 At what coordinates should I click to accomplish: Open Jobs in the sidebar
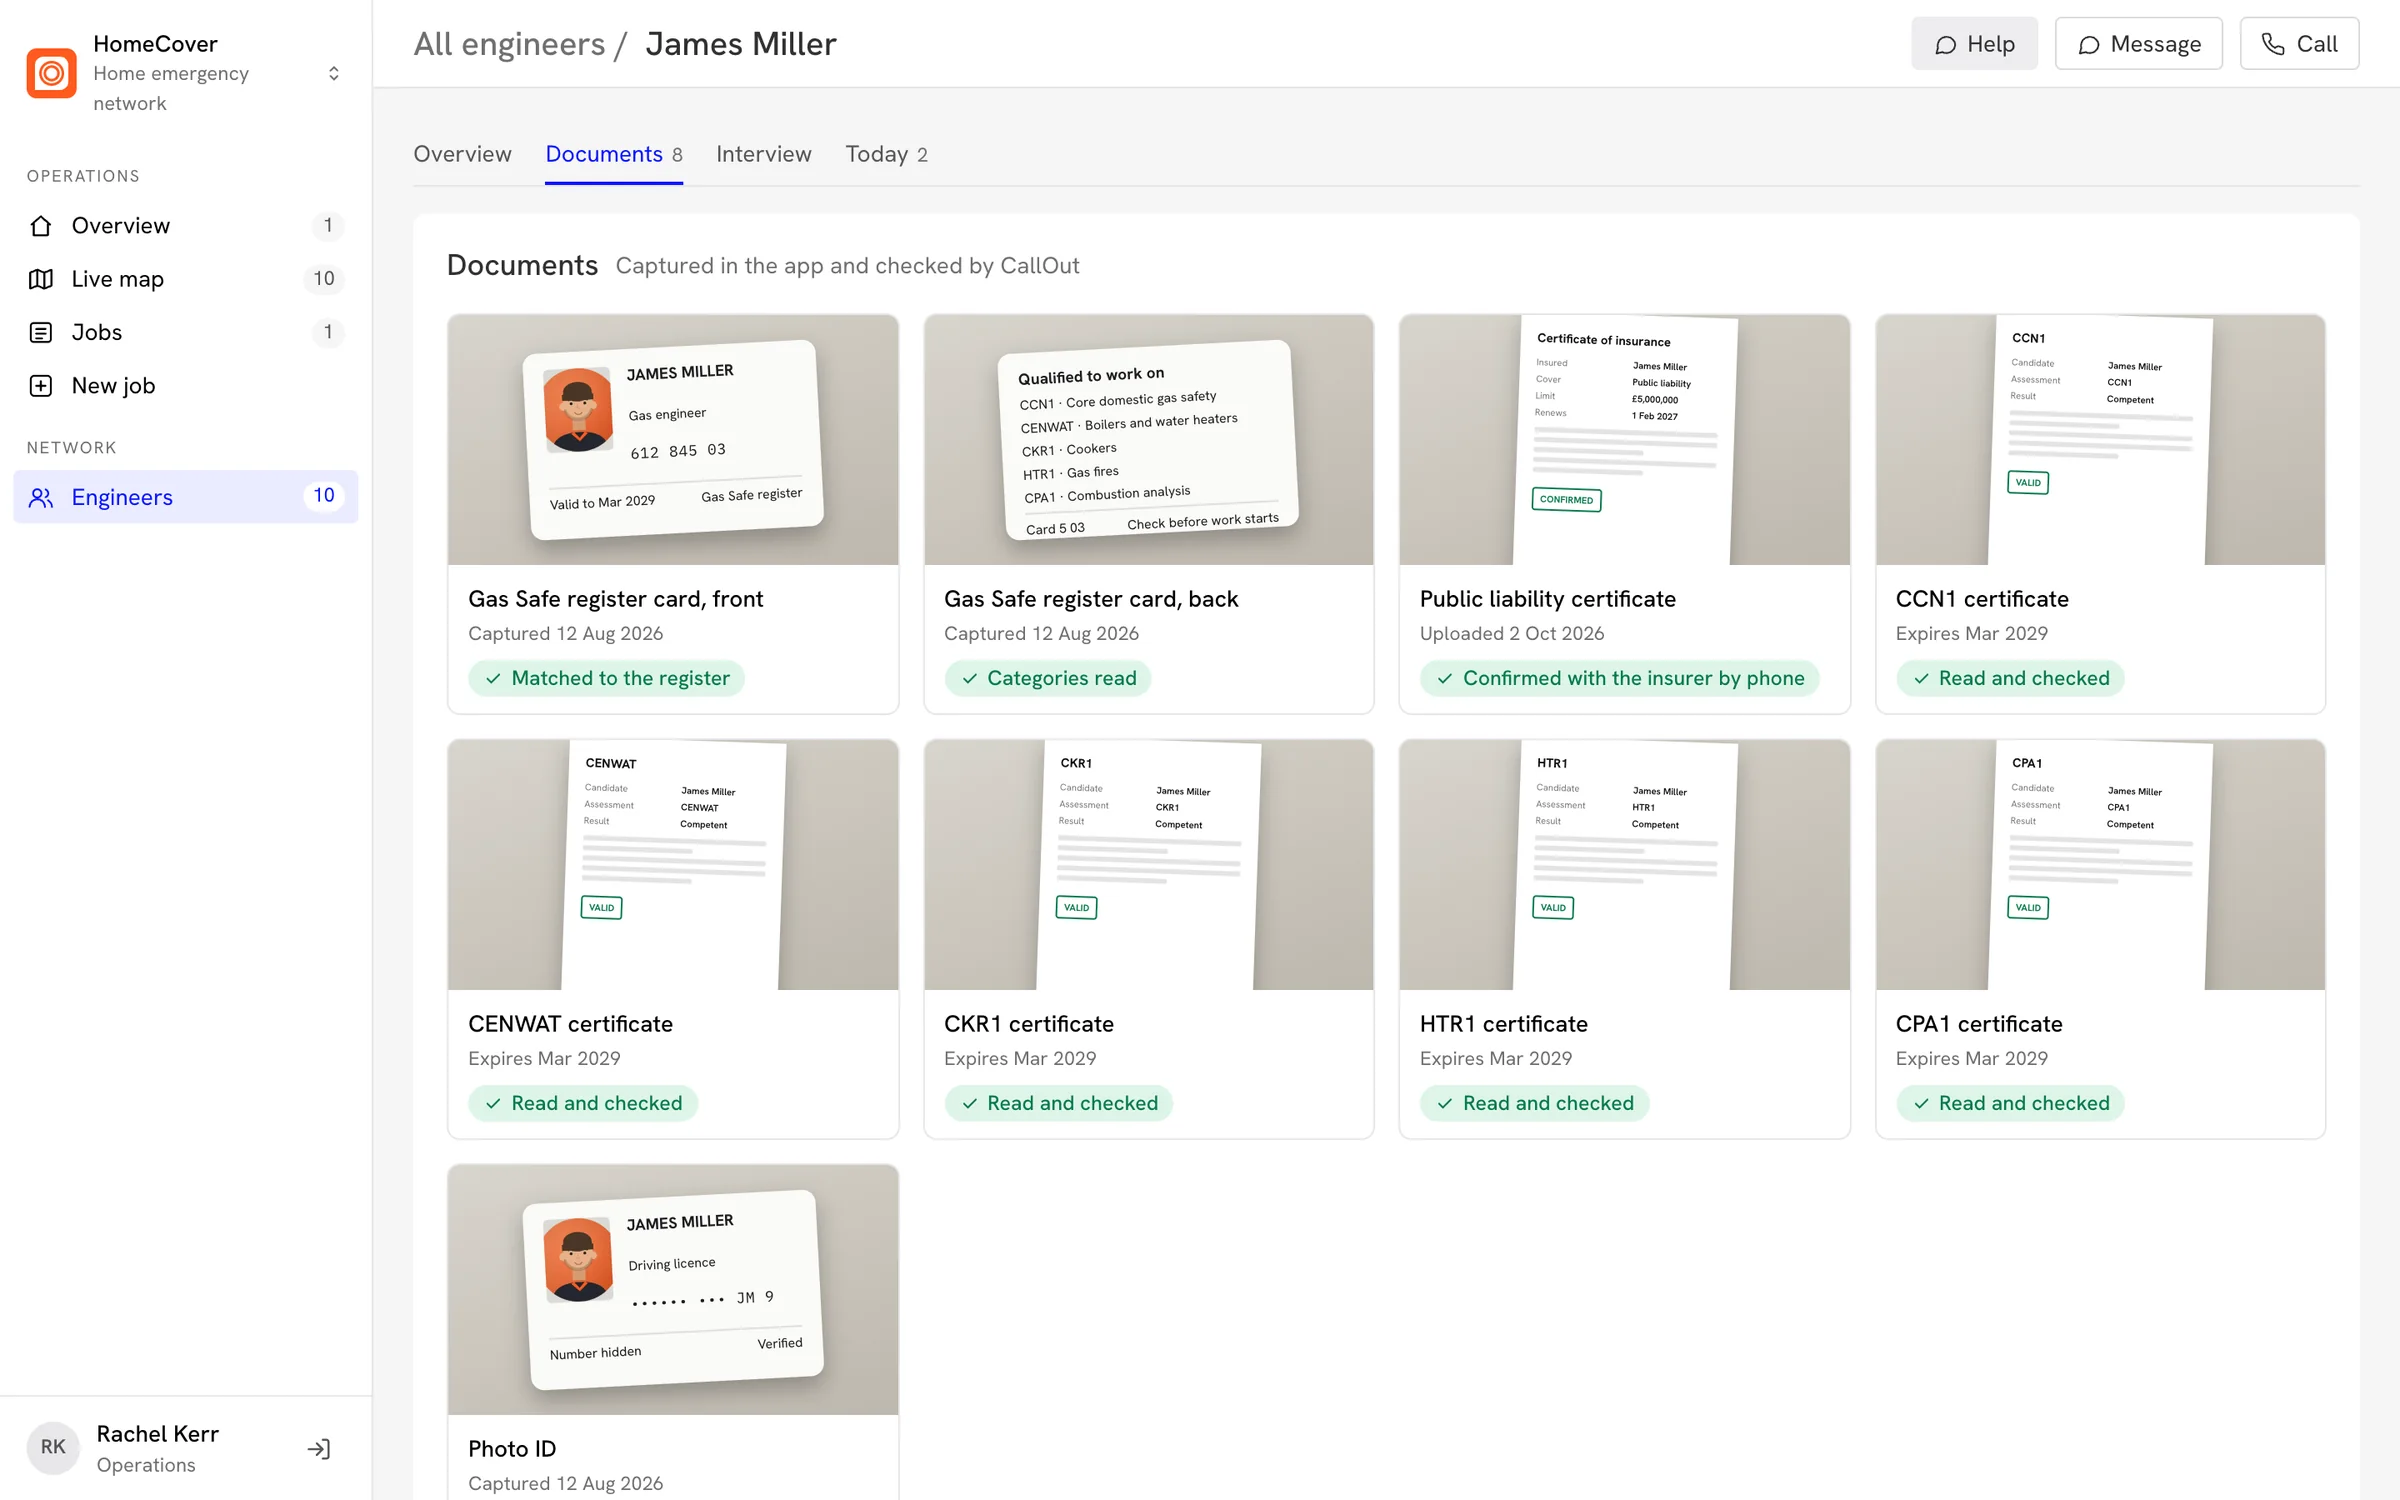click(x=186, y=332)
